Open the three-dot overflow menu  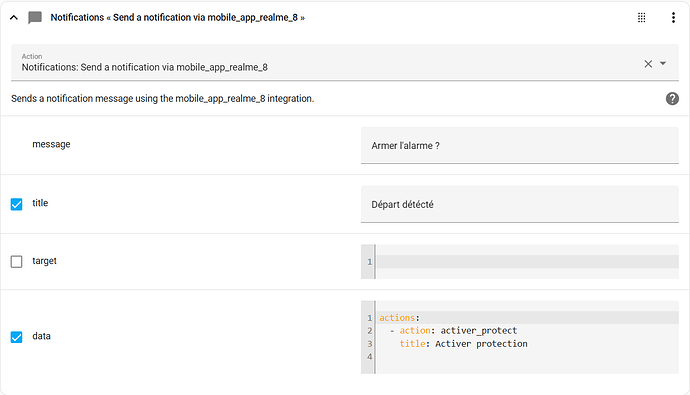pyautogui.click(x=673, y=18)
